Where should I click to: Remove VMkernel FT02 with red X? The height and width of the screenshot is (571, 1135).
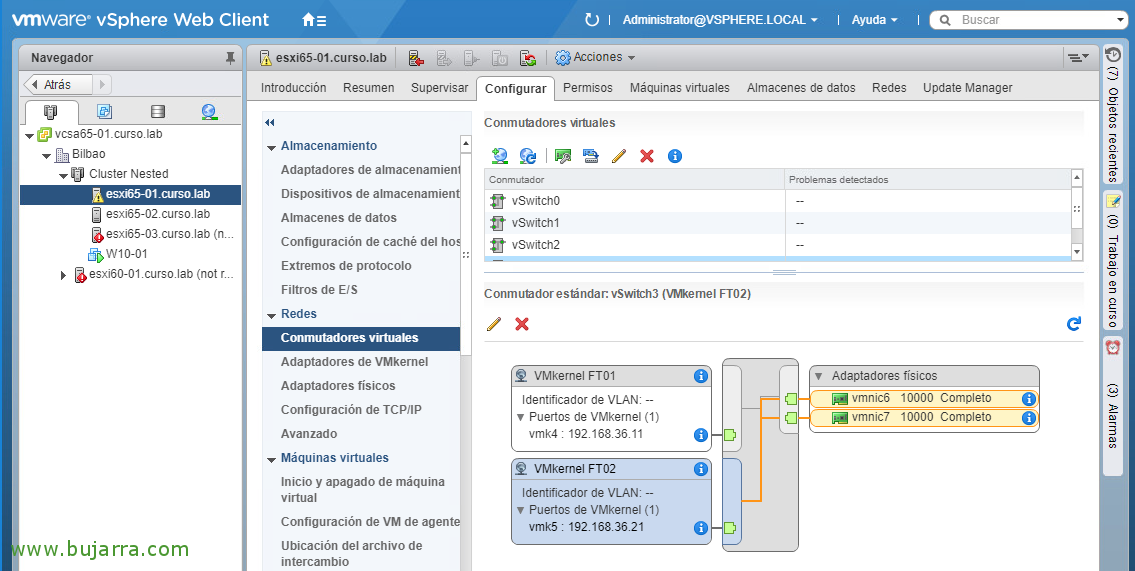click(522, 324)
